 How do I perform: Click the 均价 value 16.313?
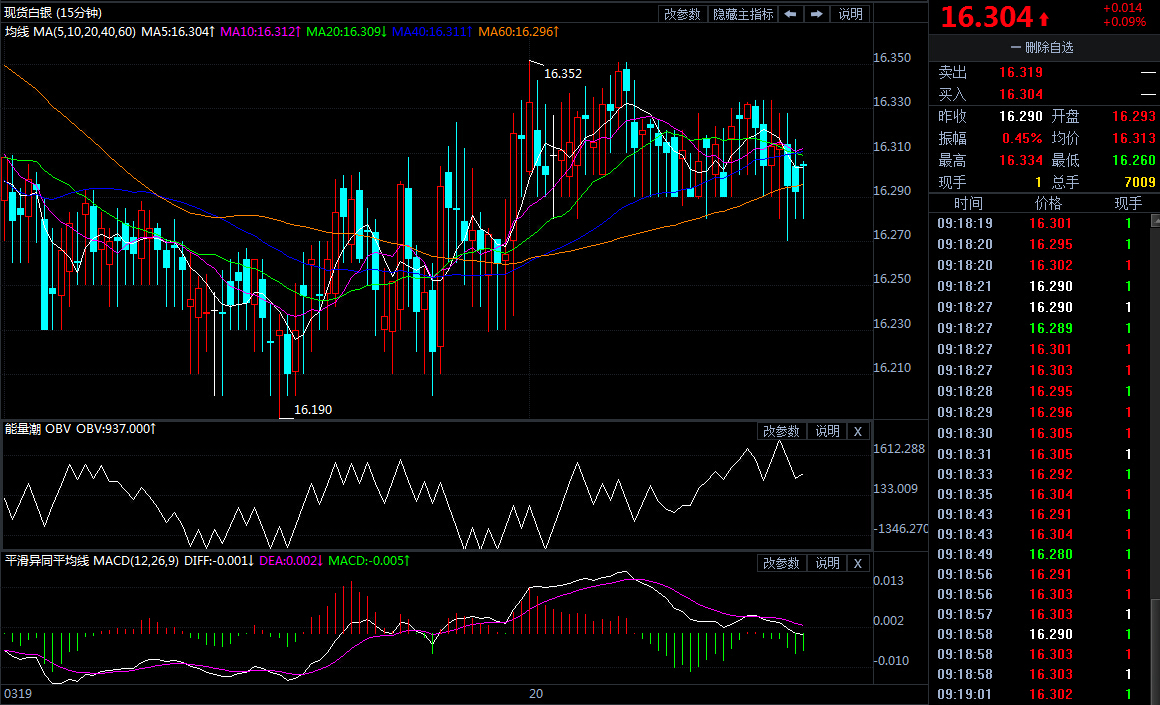pyautogui.click(x=1133, y=139)
